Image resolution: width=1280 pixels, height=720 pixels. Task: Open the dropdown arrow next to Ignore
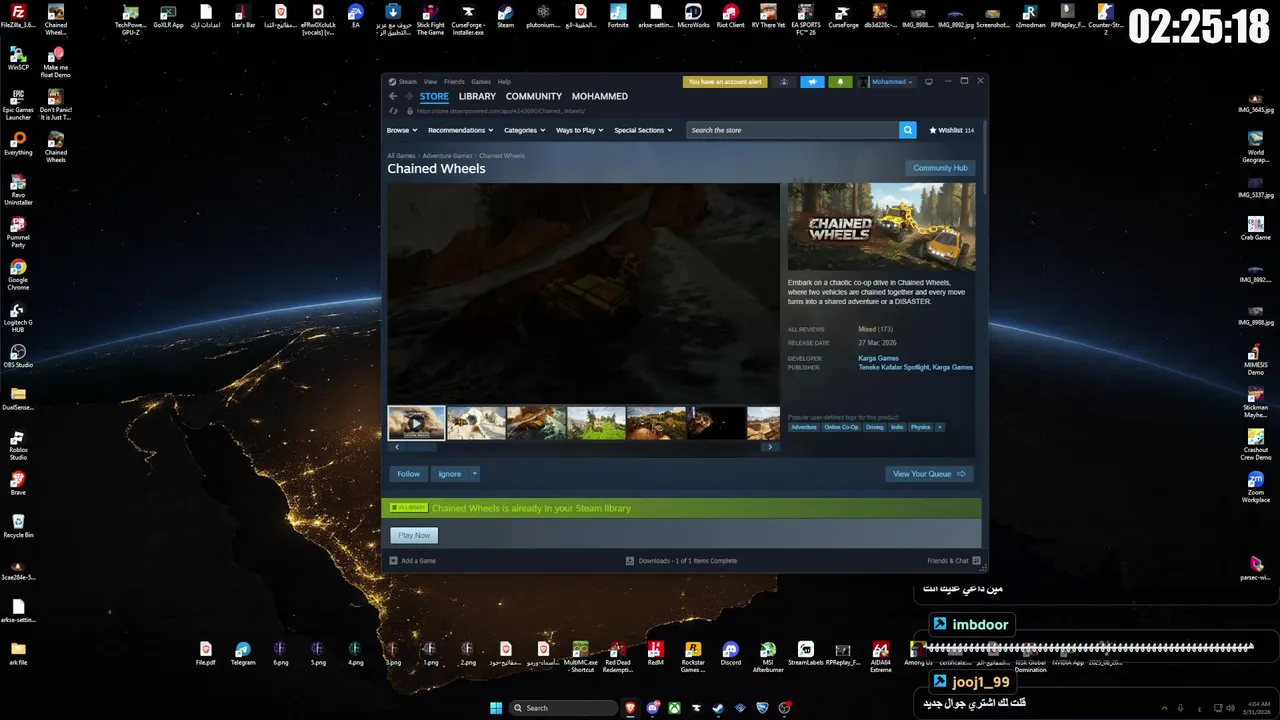coord(475,474)
